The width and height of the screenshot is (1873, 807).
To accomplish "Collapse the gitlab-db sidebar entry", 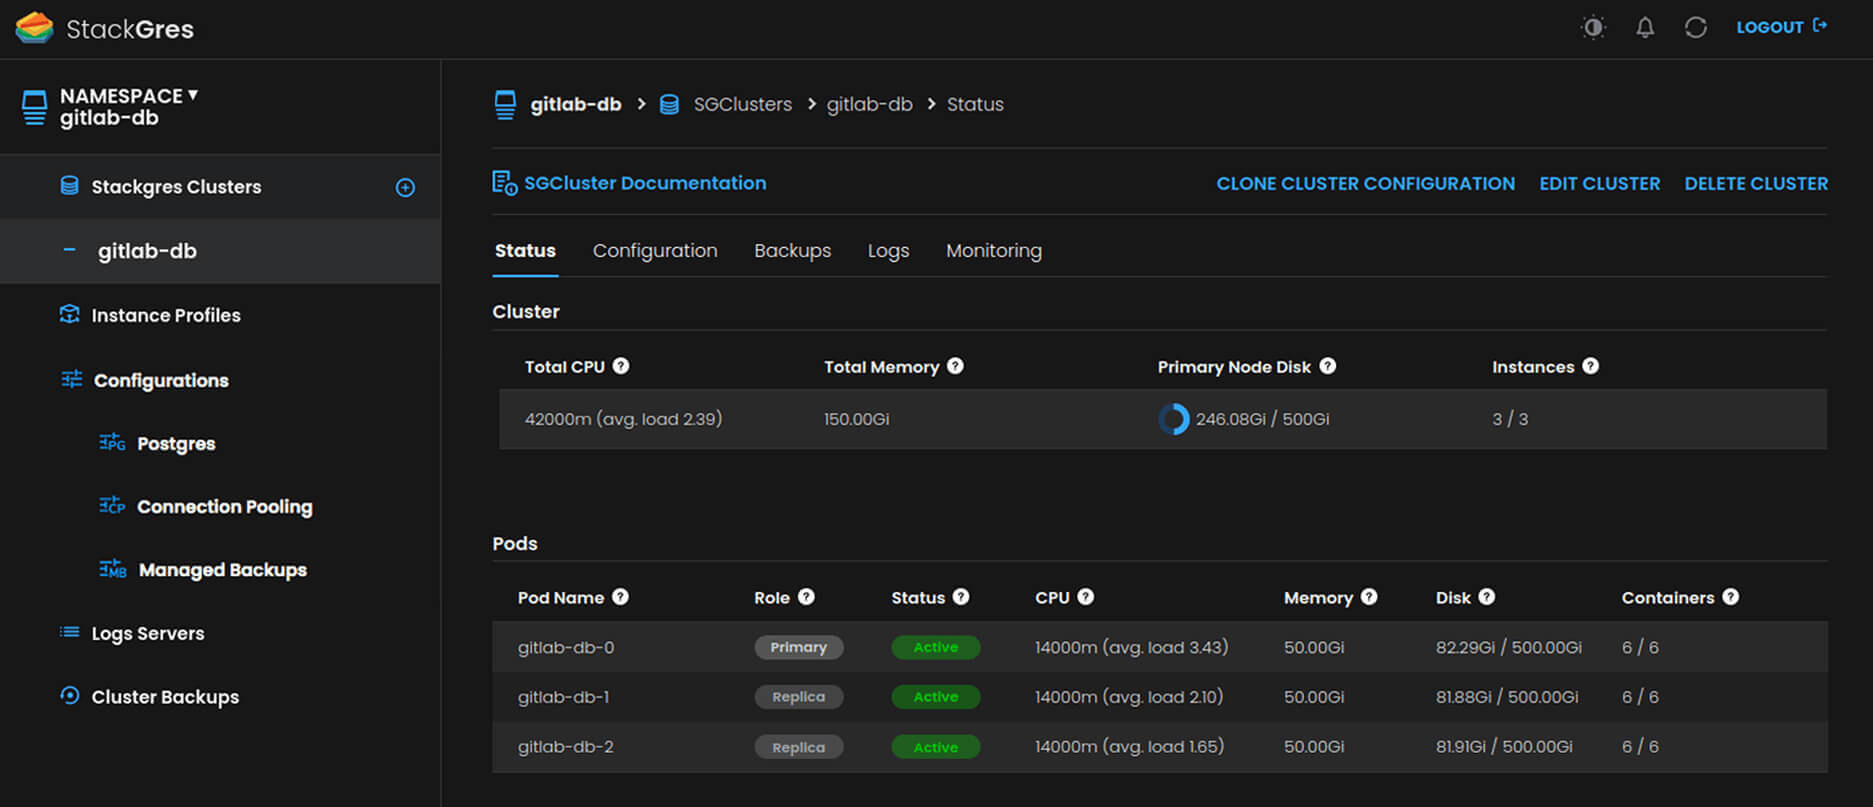I will point(69,250).
